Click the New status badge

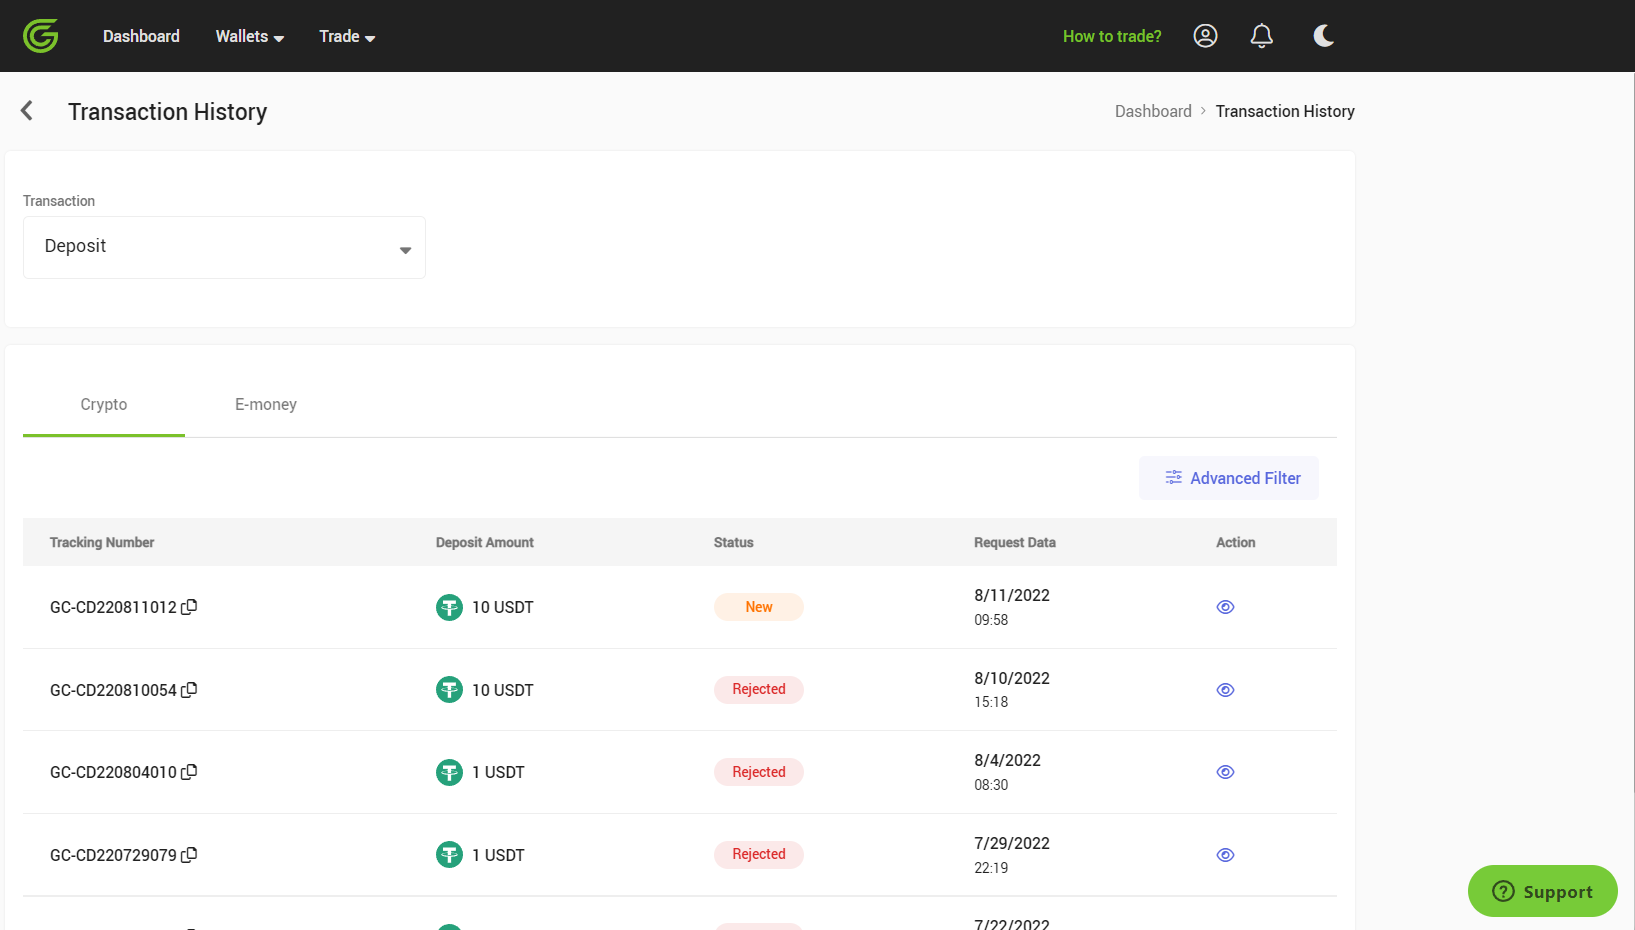[759, 607]
